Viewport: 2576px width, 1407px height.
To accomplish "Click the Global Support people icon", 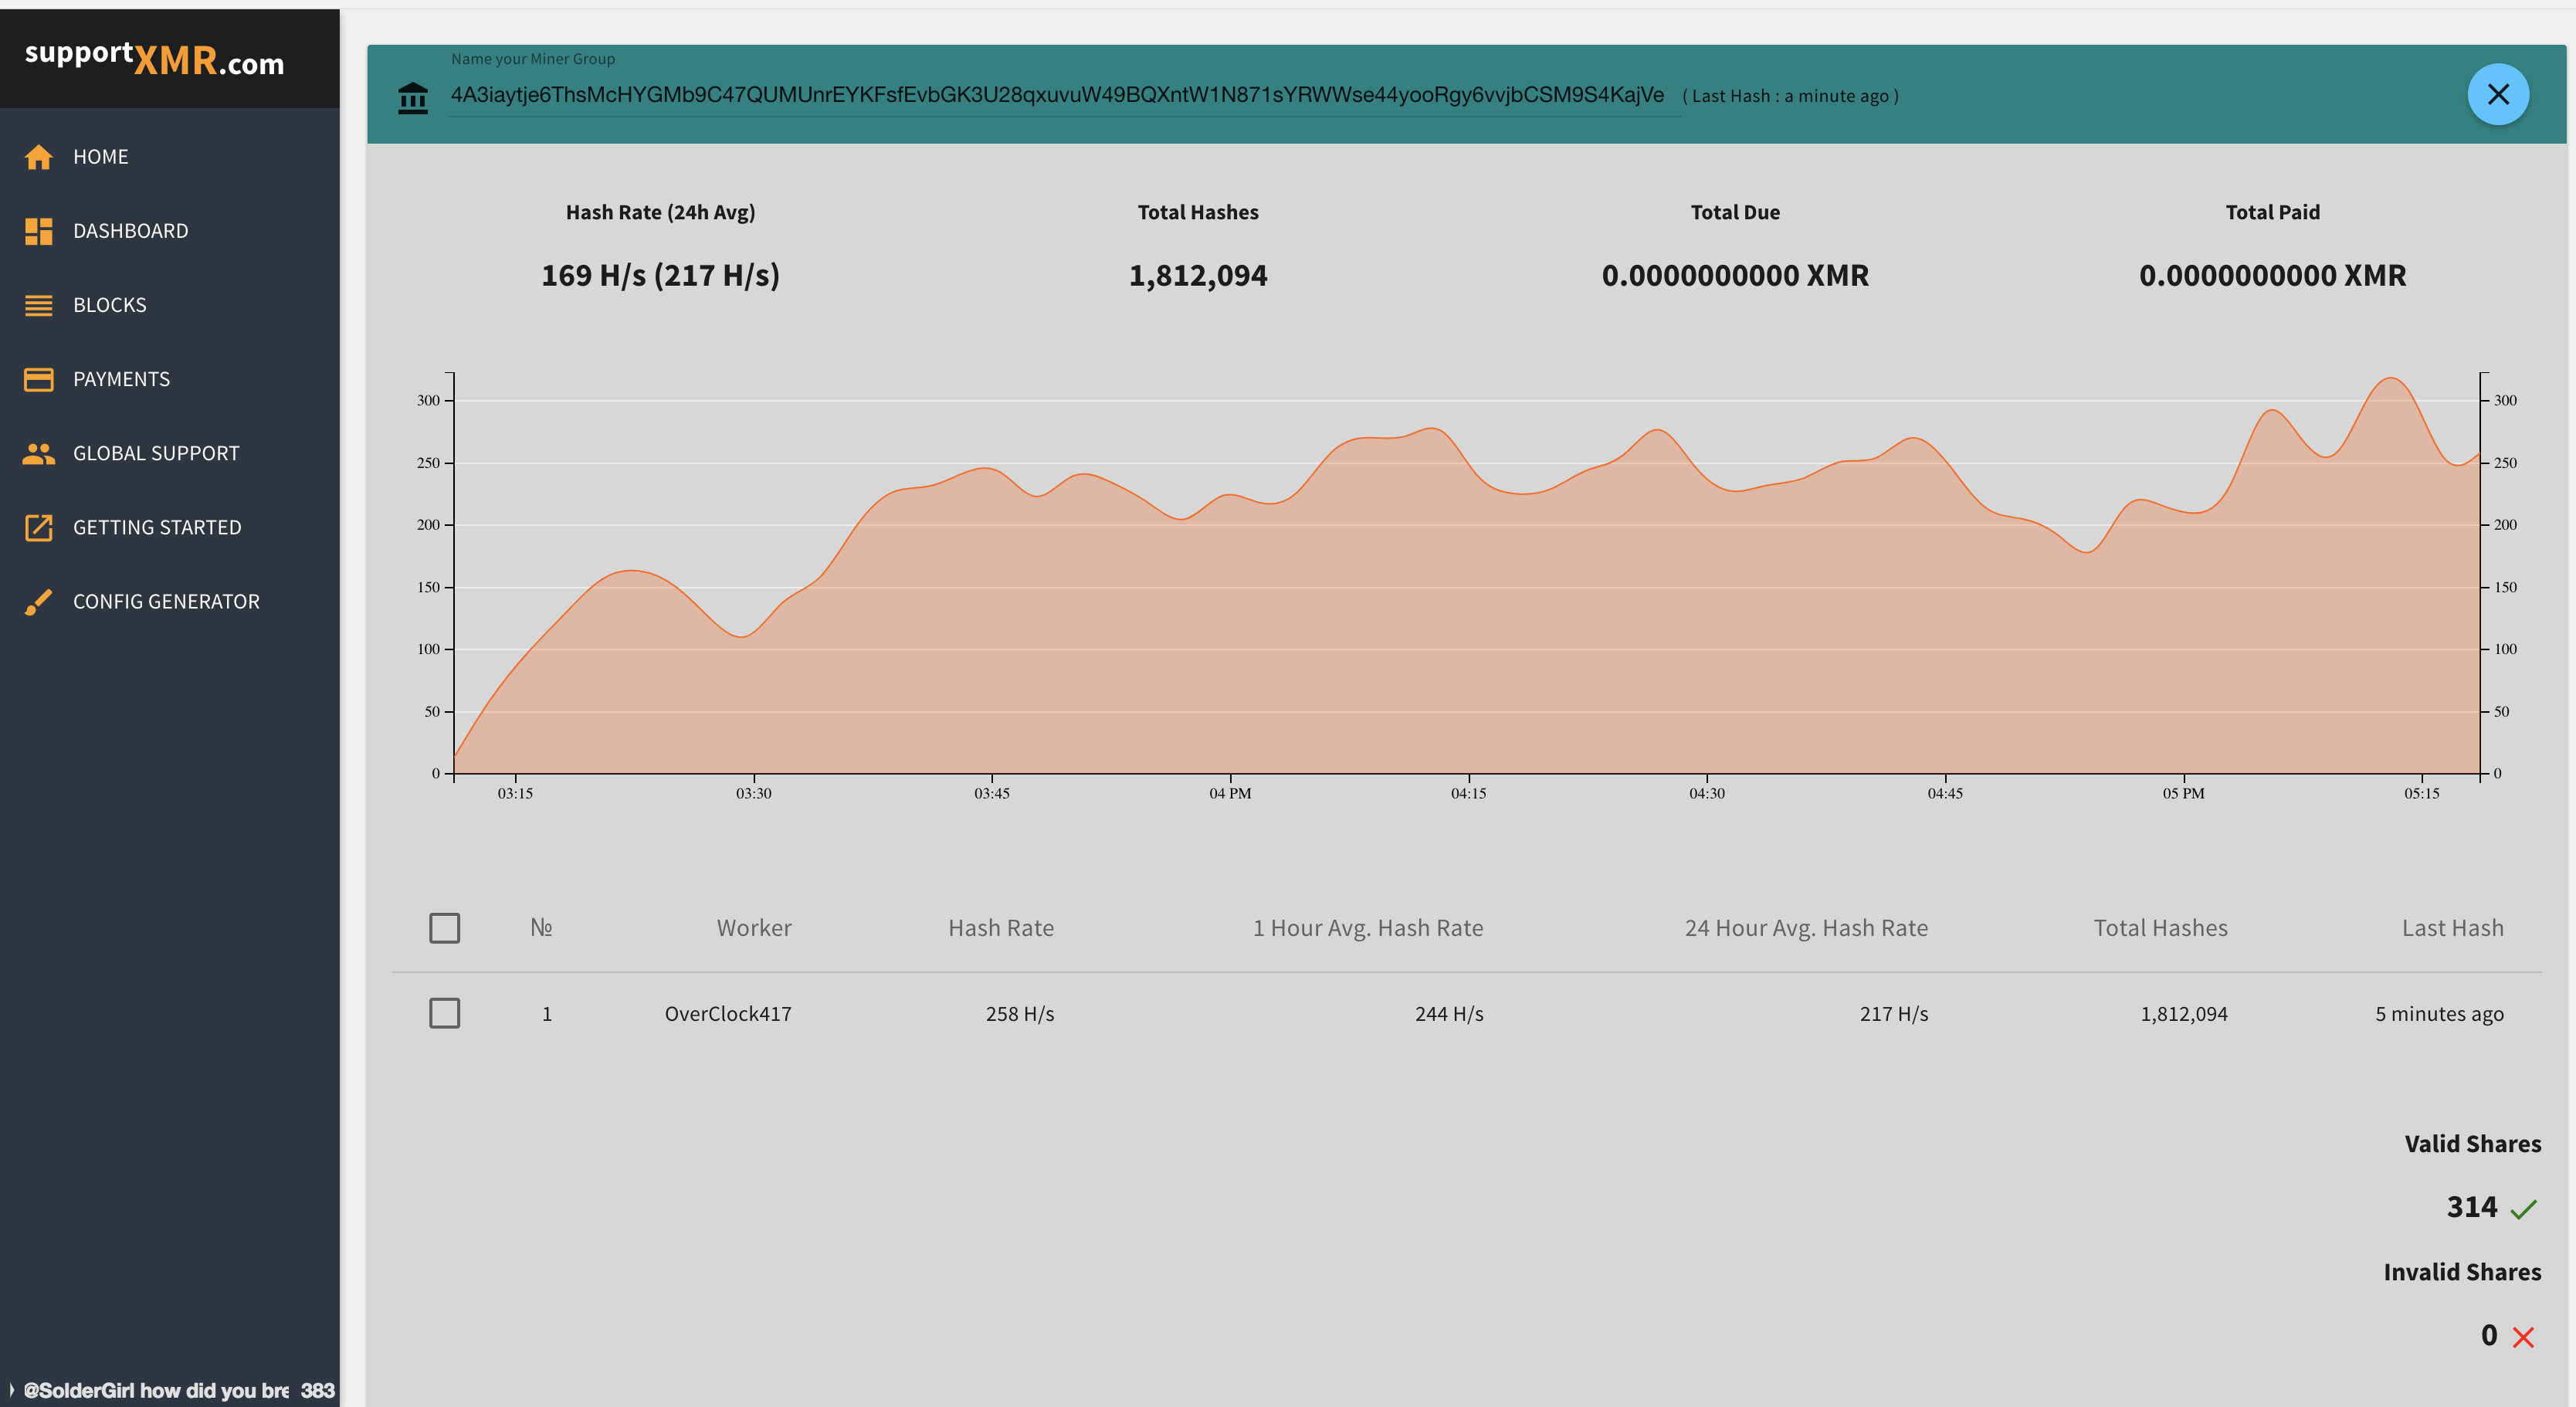I will pyautogui.click(x=38, y=453).
